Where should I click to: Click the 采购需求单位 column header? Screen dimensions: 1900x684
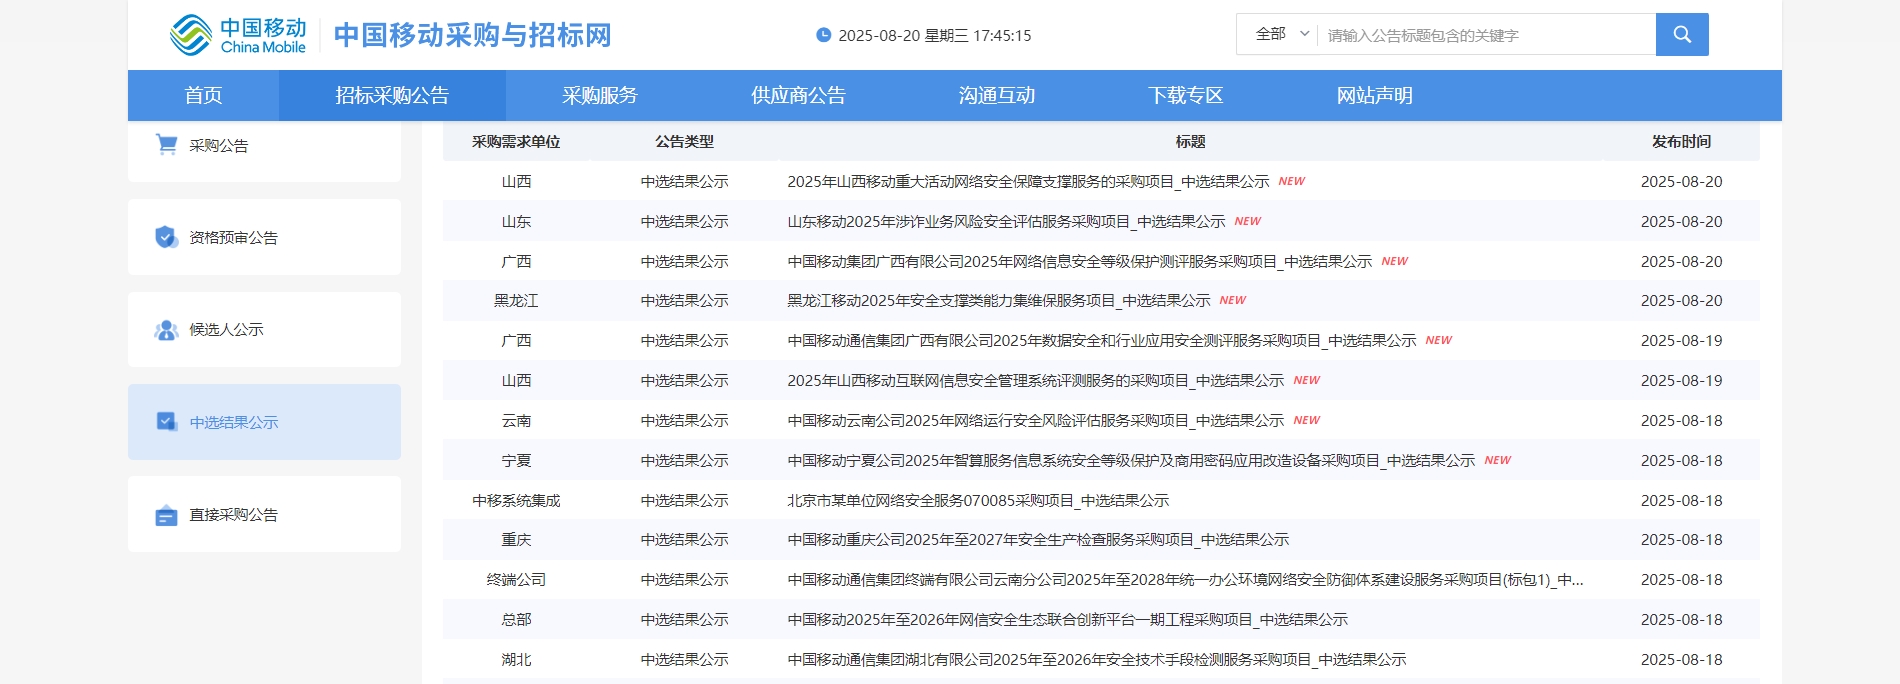[x=516, y=142]
